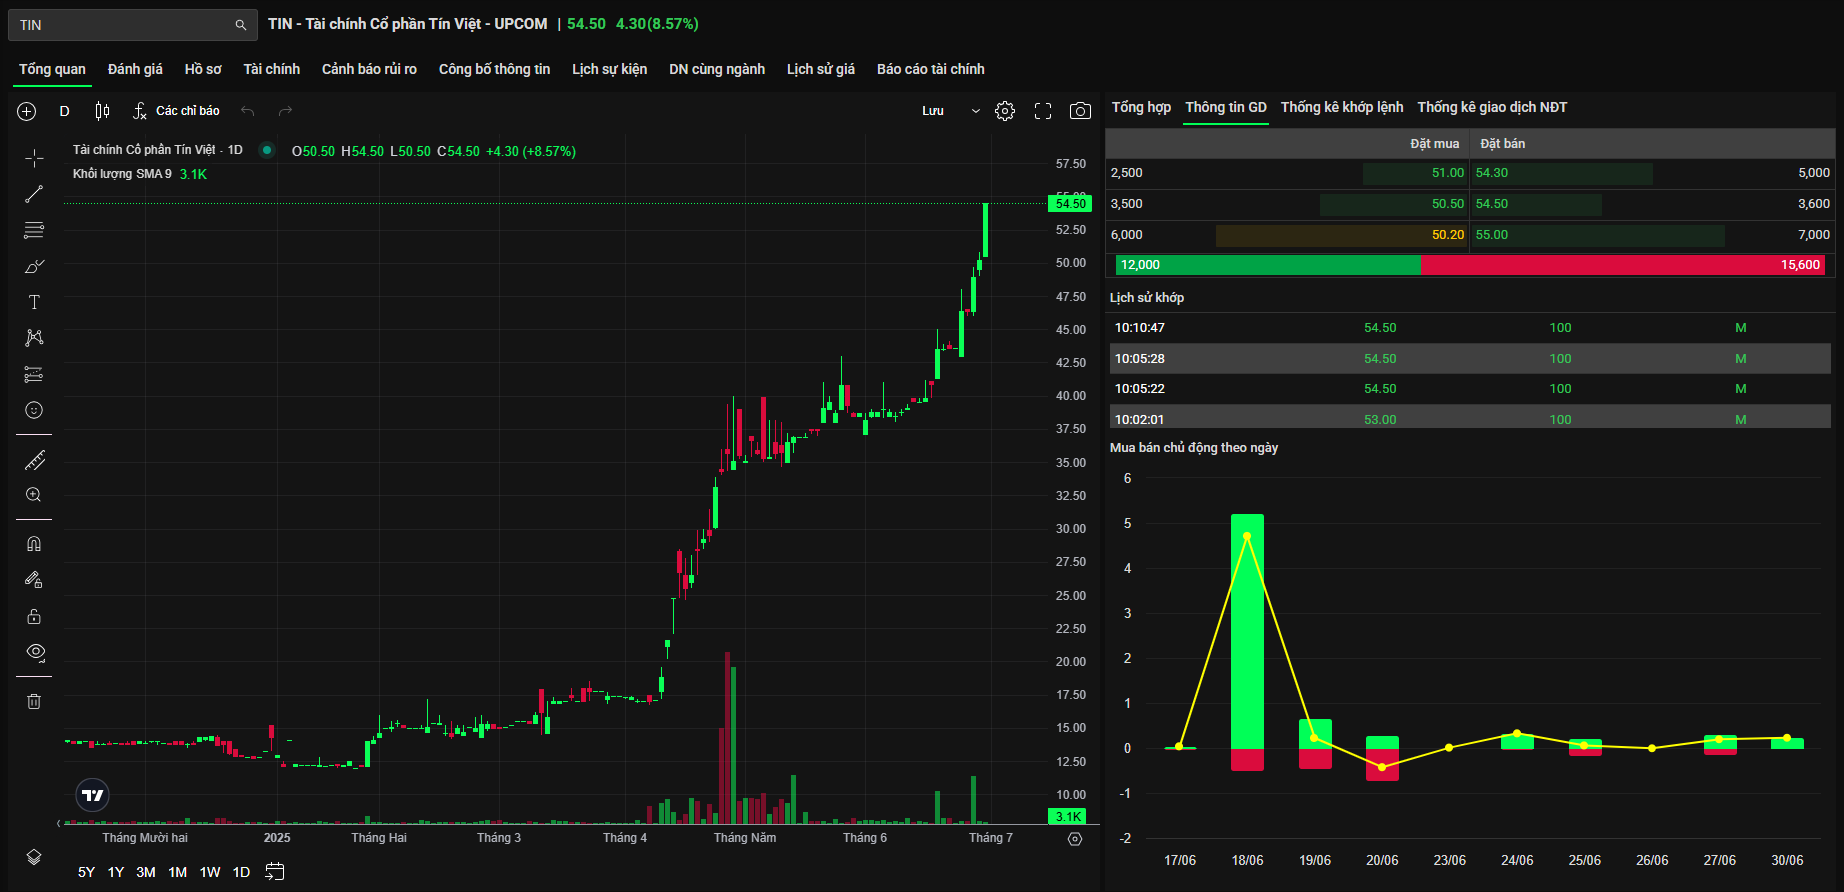The image size is (1844, 892).
Task: Select the patterns tool
Action: click(x=34, y=338)
